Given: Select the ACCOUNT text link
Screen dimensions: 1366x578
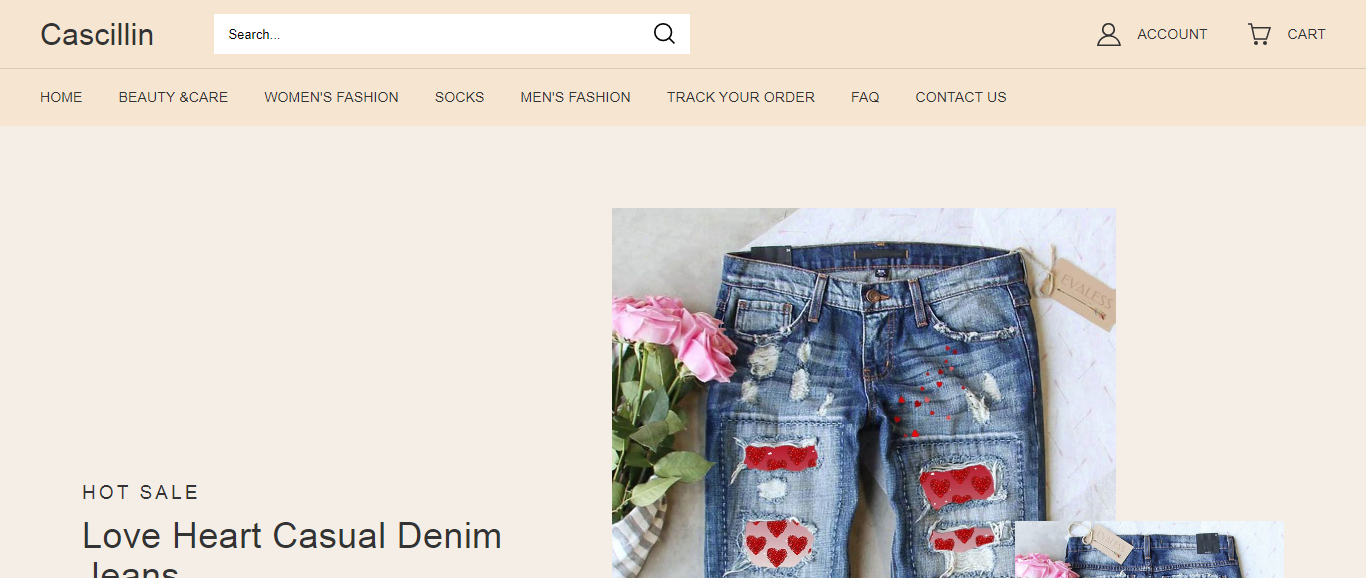Looking at the screenshot, I should 1172,34.
